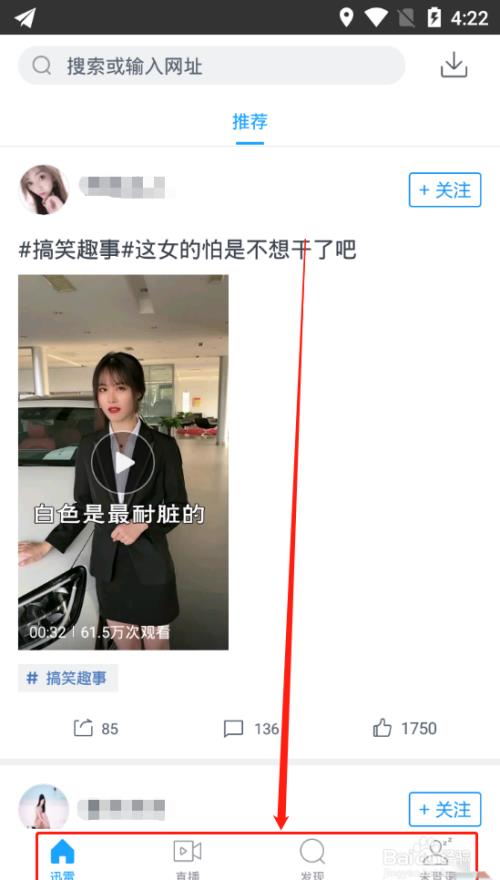Open the first poster's avatar
The height and width of the screenshot is (880, 500).
tap(44, 190)
